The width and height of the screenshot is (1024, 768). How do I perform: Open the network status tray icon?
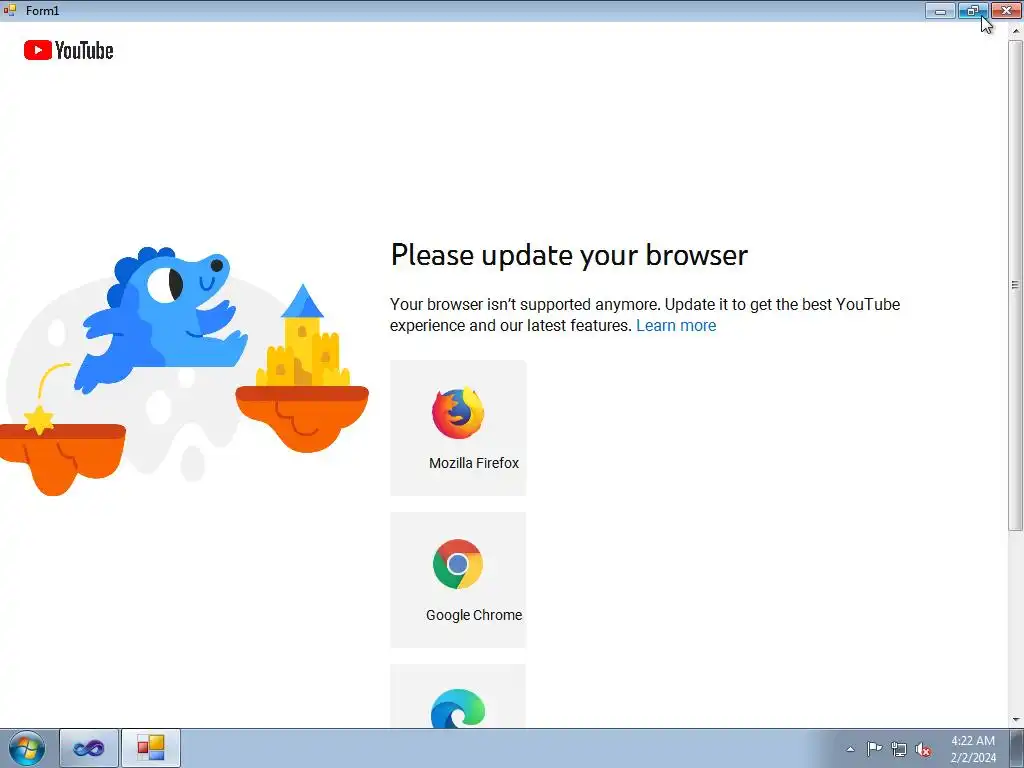(899, 750)
